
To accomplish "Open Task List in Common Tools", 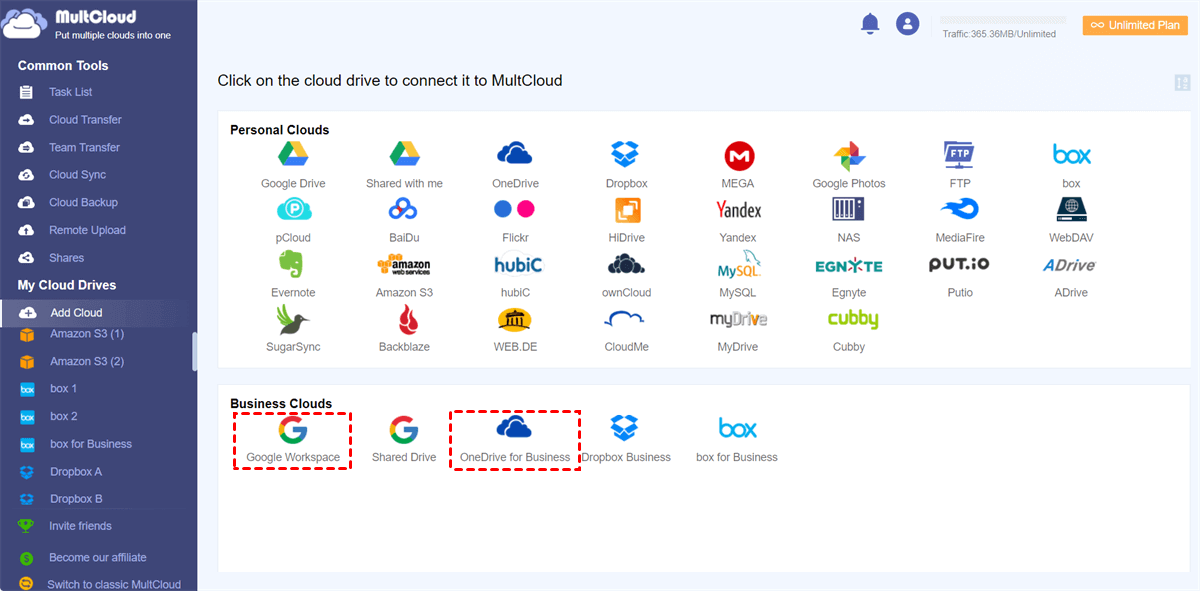I will (70, 92).
